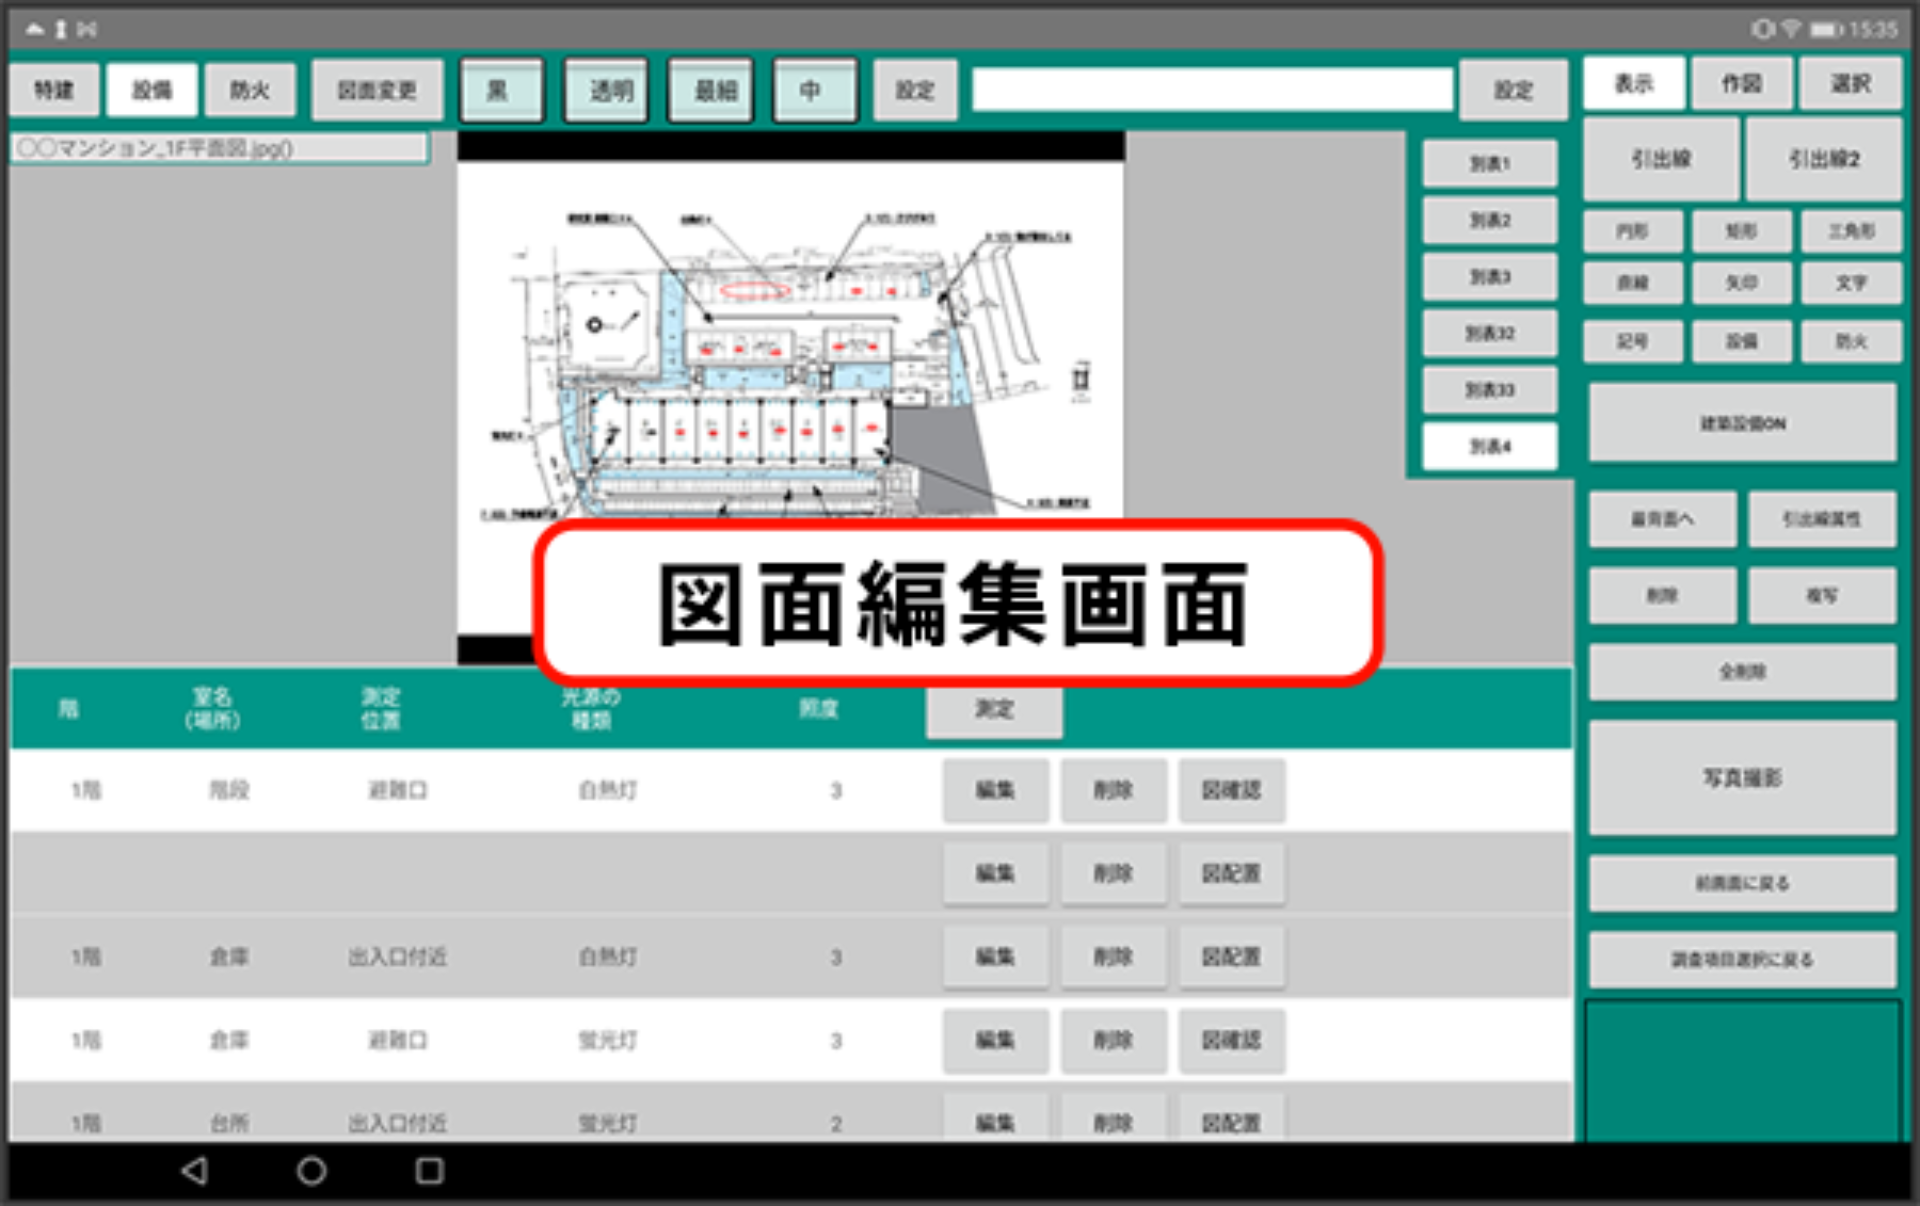The height and width of the screenshot is (1206, 1920).
Task: Choose the 直線 line tool
Action: (1633, 283)
